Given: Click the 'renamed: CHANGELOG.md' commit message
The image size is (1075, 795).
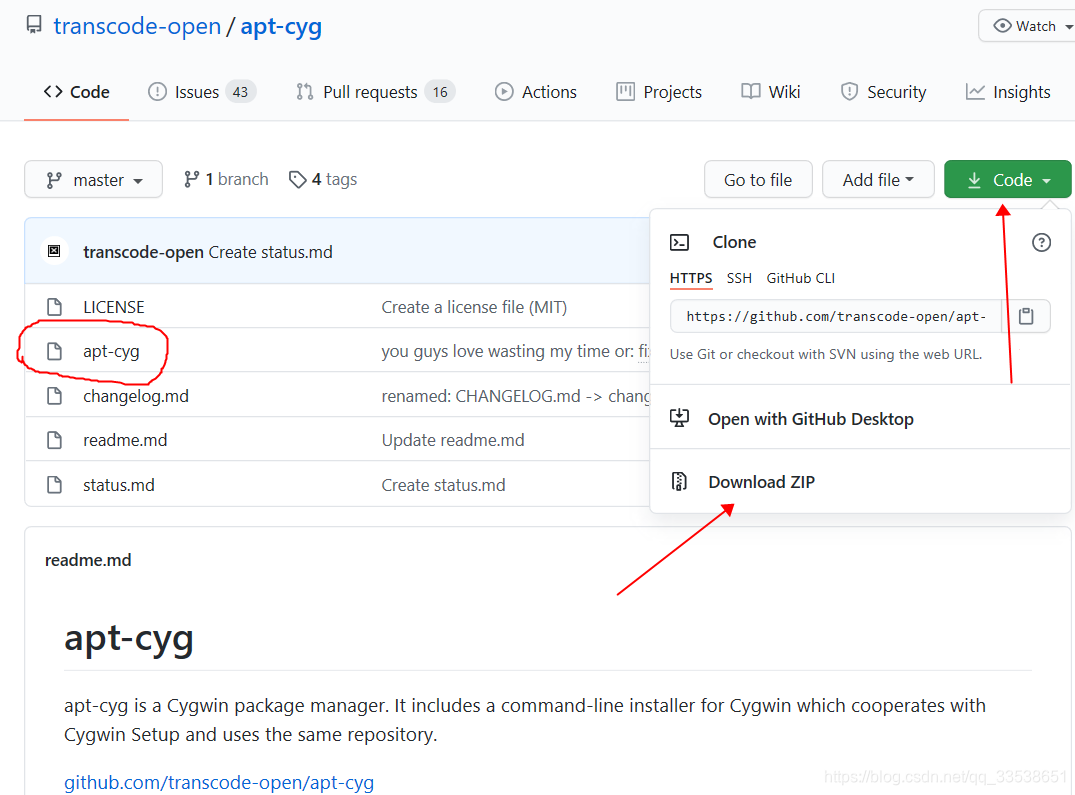Looking at the screenshot, I should (x=515, y=396).
